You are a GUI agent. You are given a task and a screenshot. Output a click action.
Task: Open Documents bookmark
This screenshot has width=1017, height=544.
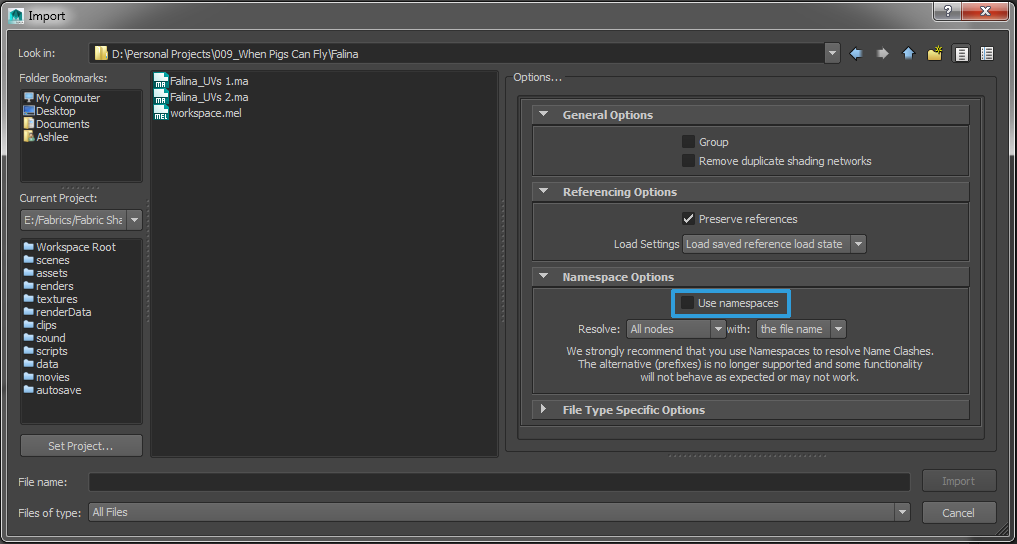pos(56,124)
